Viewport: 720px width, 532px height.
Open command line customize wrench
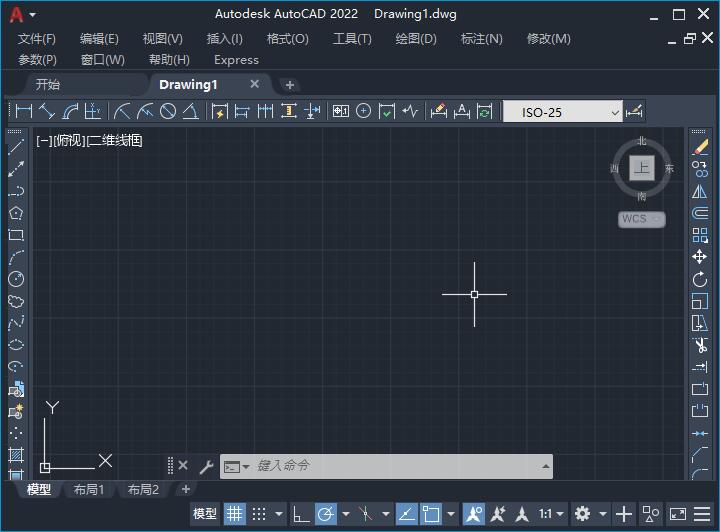206,466
